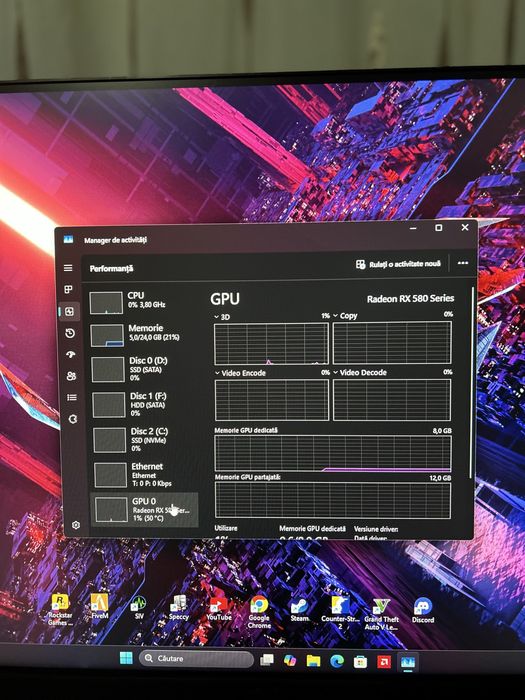Click the 'Memorie GPU dedicată' usage graph
Screen dimensions: 525x700
[x=333, y=454]
